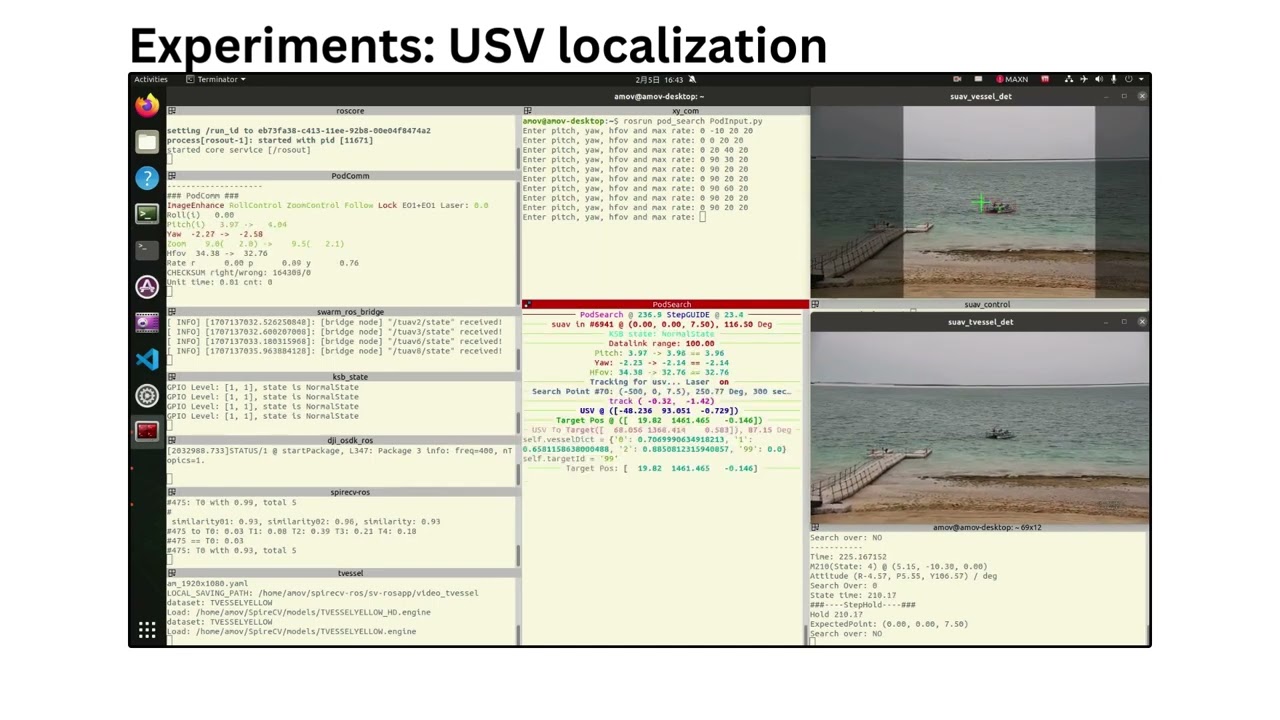Select the swarm_ros_bridge pane title bar

click(x=343, y=312)
